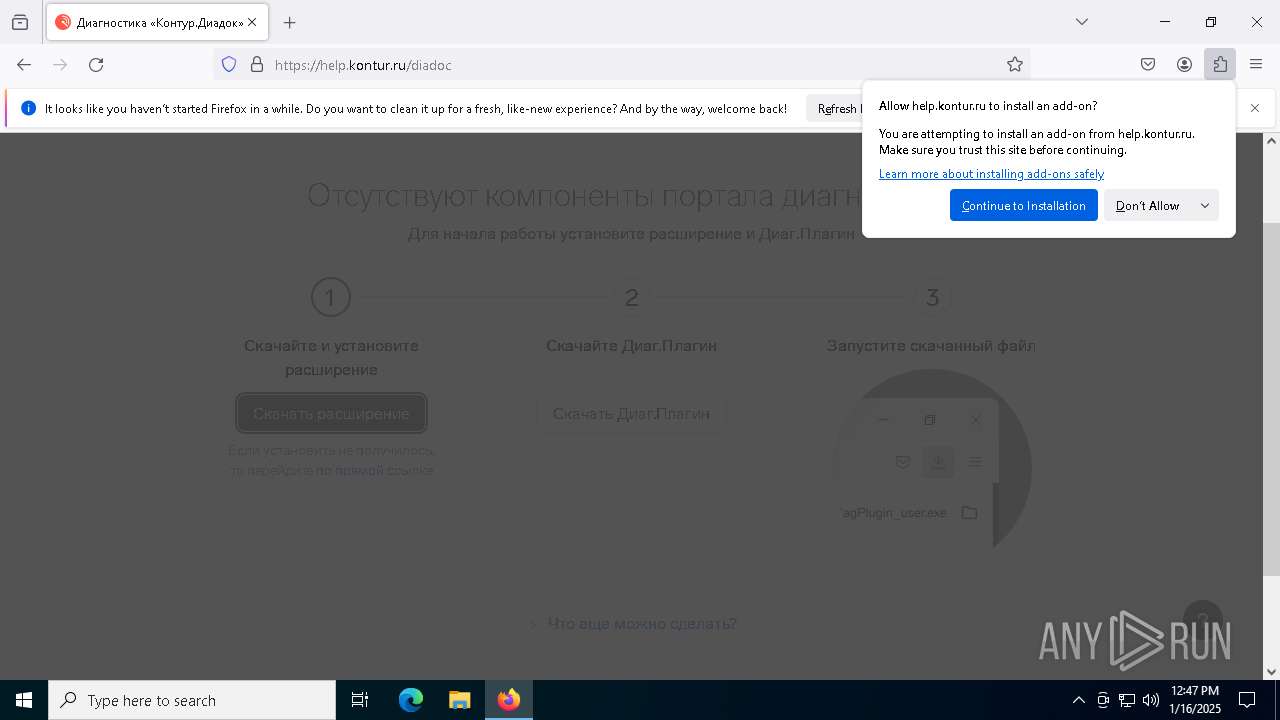The height and width of the screenshot is (720, 1280).
Task: Select the Диагностика «Контур.Диадок» tab
Action: pos(155,22)
